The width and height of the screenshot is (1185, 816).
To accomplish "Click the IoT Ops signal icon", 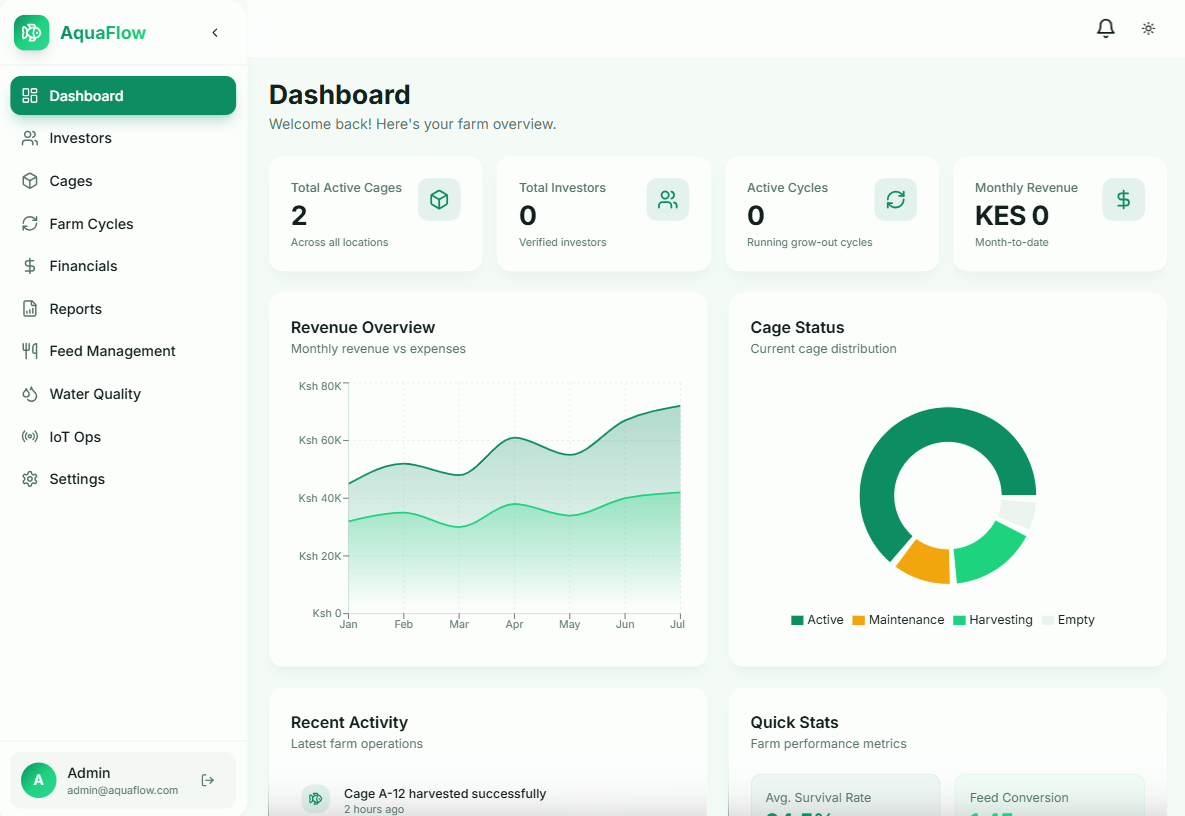I will tap(29, 437).
